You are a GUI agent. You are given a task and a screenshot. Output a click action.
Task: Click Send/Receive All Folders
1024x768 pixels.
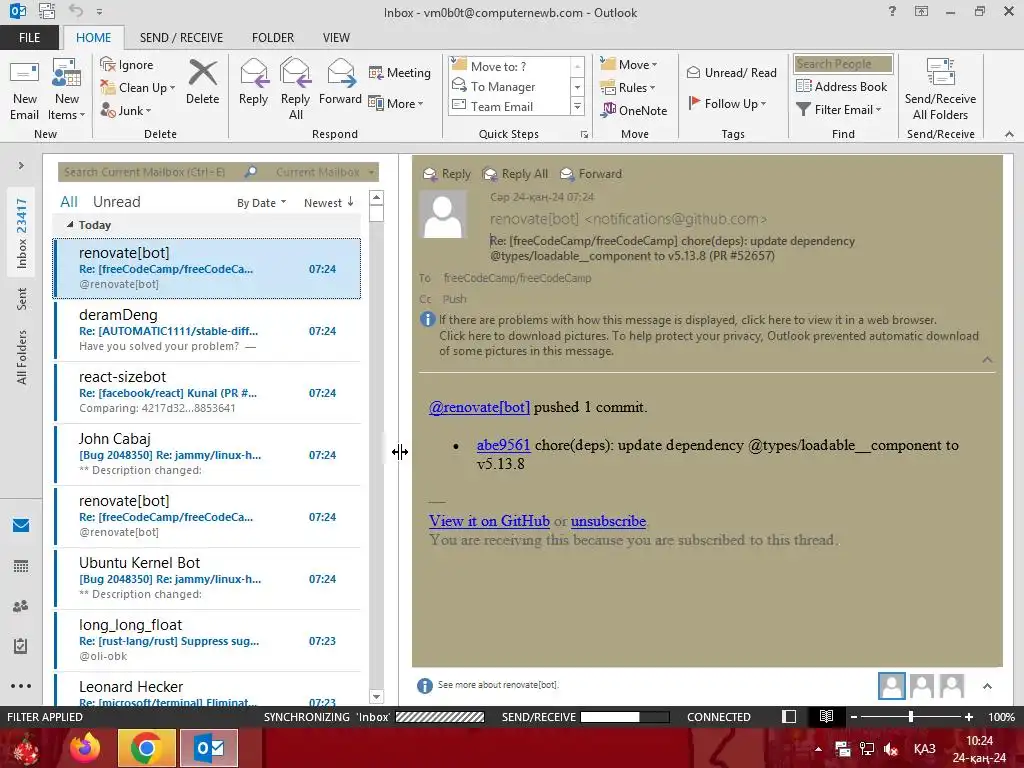tap(940, 90)
